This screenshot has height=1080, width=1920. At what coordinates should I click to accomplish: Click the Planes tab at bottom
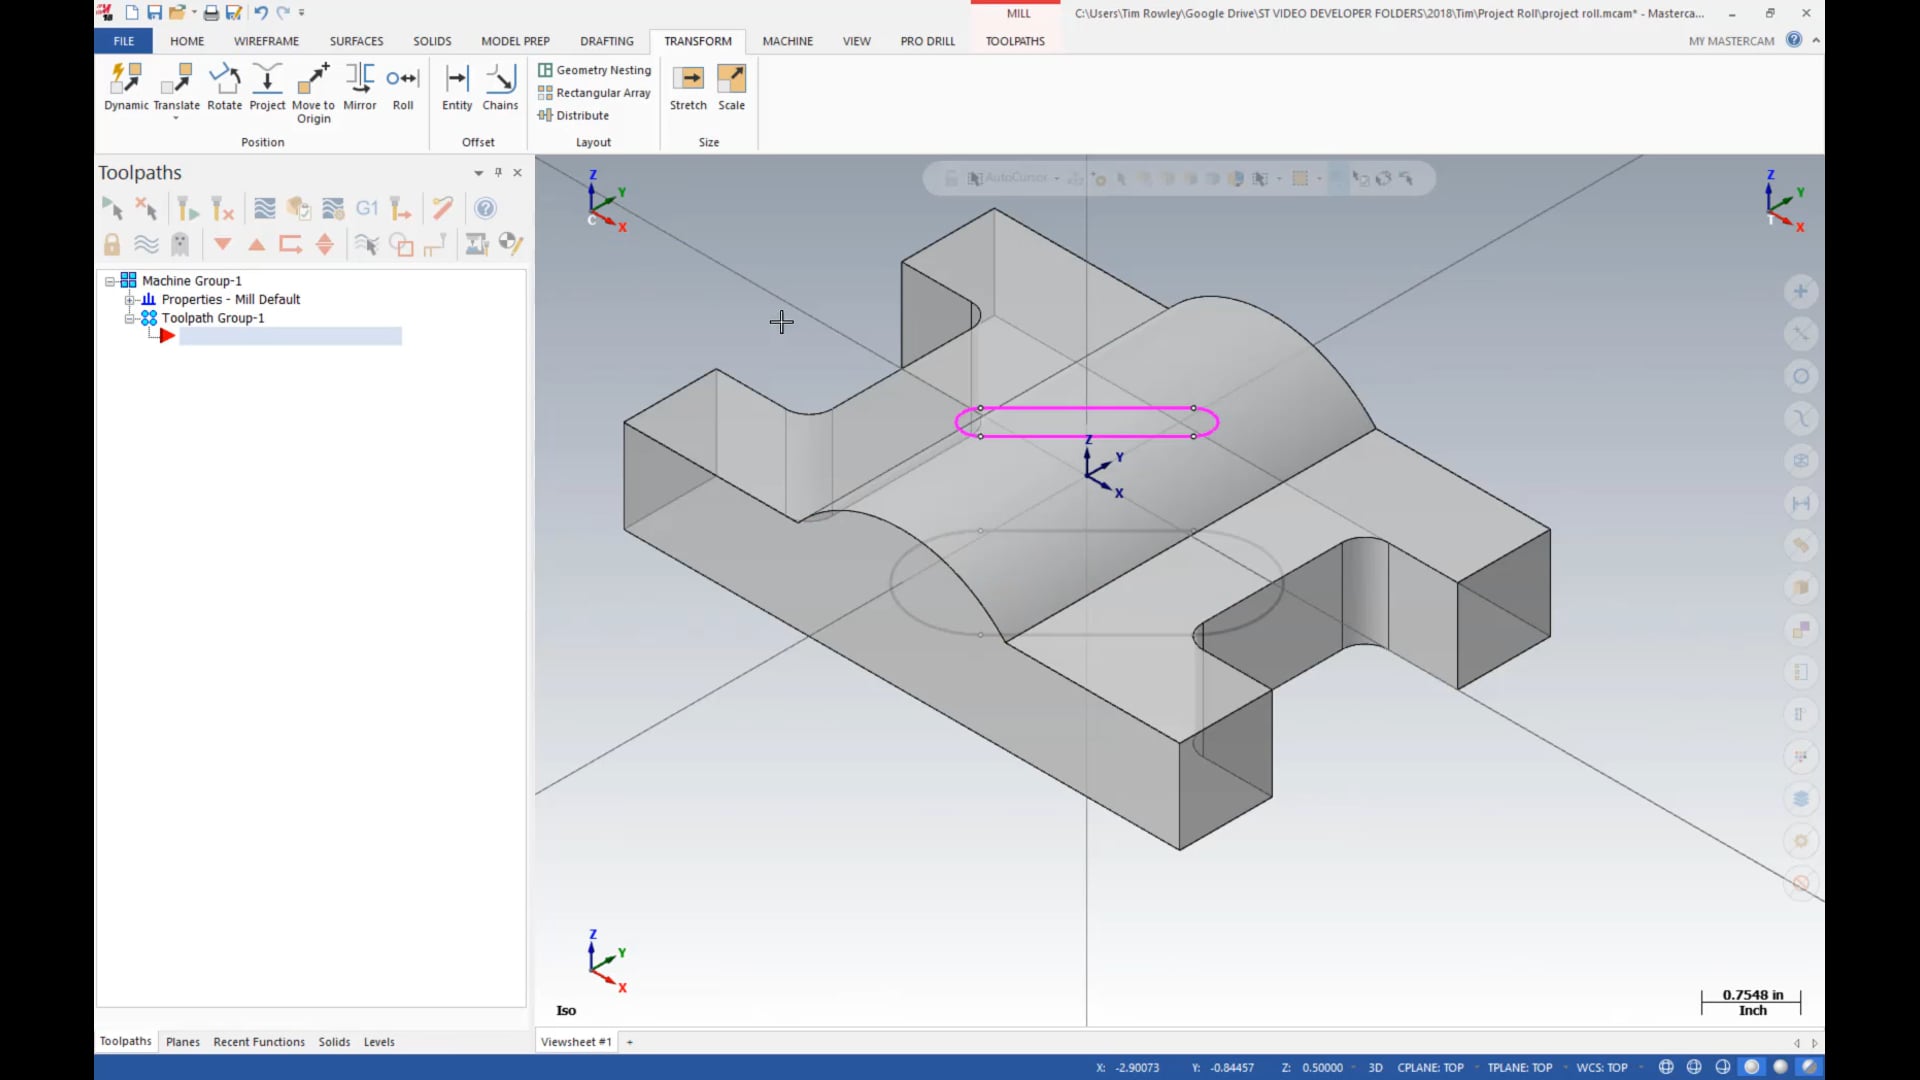[182, 1042]
